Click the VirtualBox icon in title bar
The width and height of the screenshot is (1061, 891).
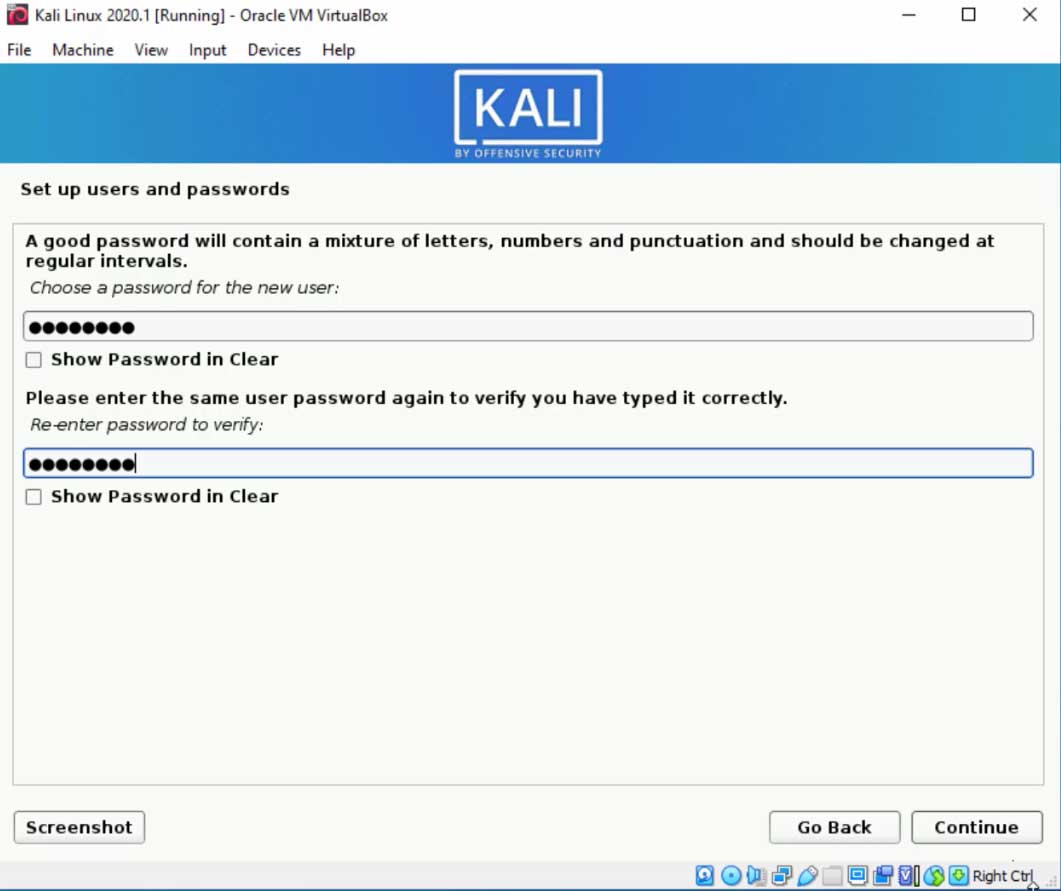pos(18,15)
